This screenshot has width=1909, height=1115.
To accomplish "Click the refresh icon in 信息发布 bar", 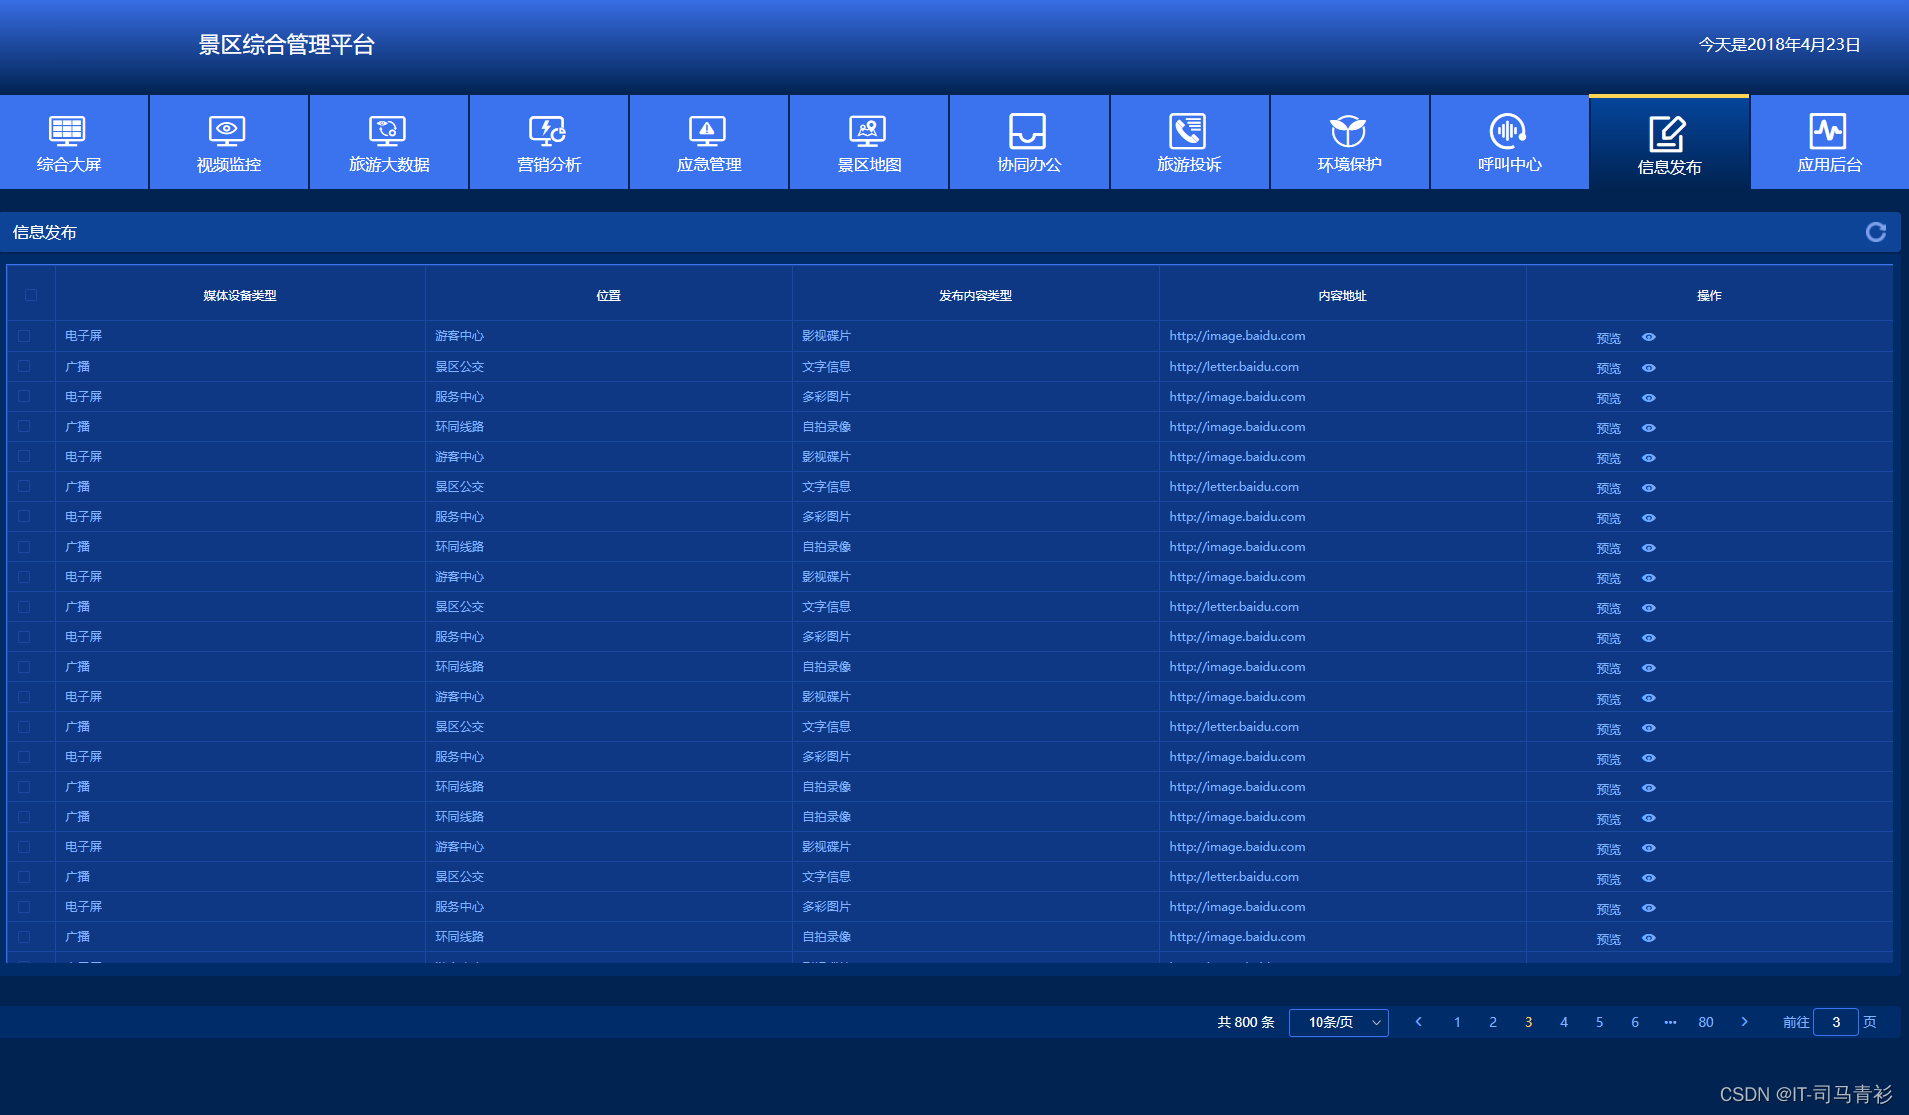I will [x=1877, y=231].
